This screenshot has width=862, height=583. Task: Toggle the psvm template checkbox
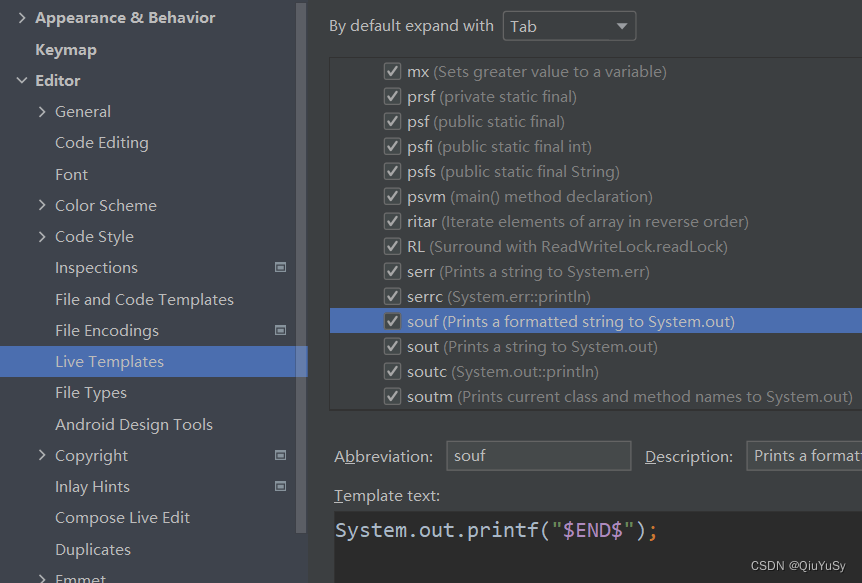(392, 197)
